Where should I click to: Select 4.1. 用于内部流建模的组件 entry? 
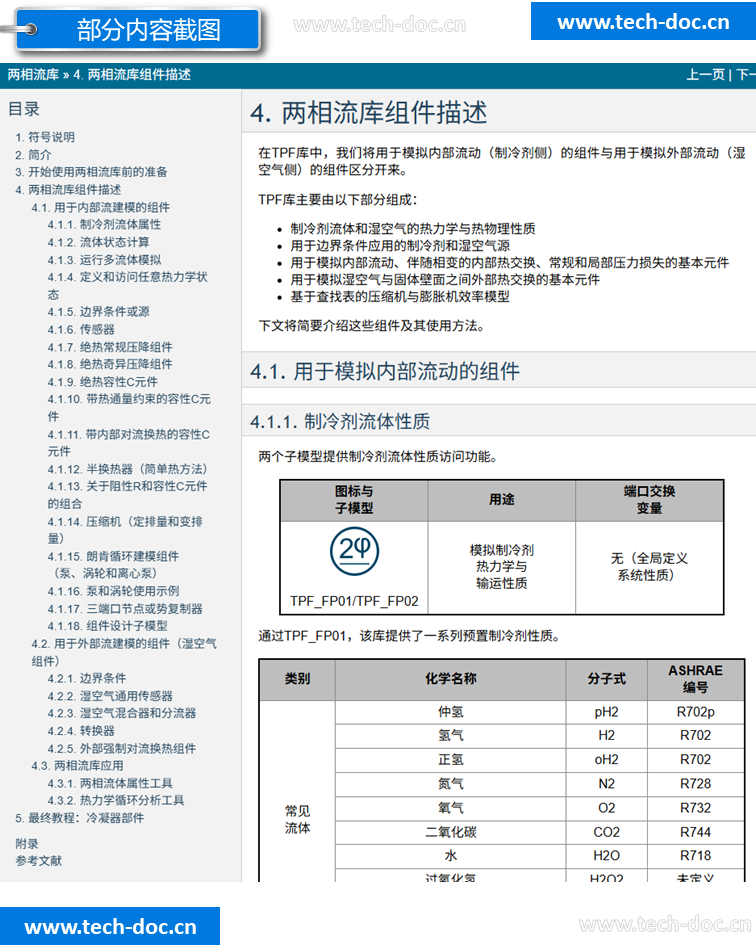101,207
